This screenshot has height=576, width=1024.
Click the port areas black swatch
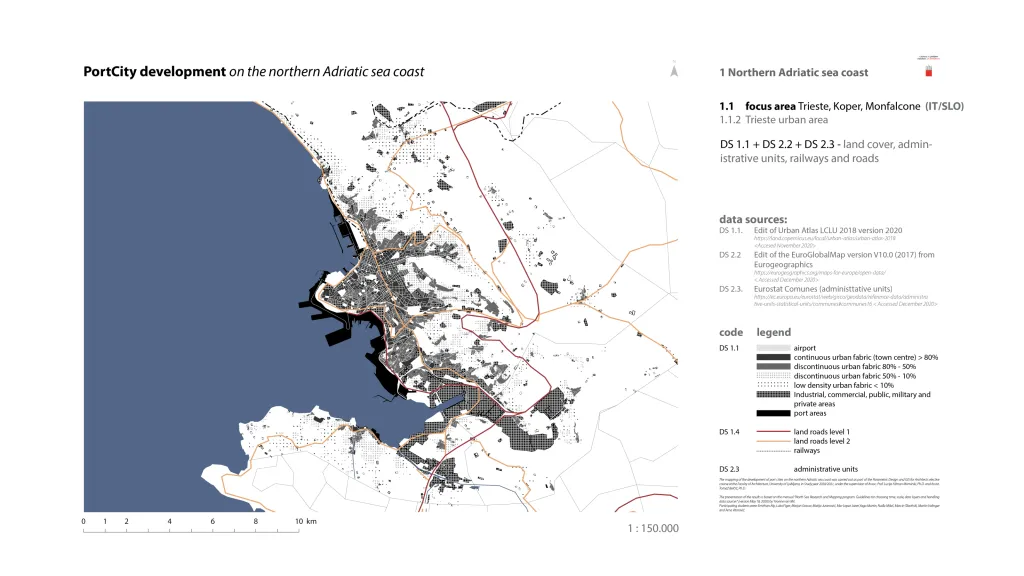click(773, 413)
